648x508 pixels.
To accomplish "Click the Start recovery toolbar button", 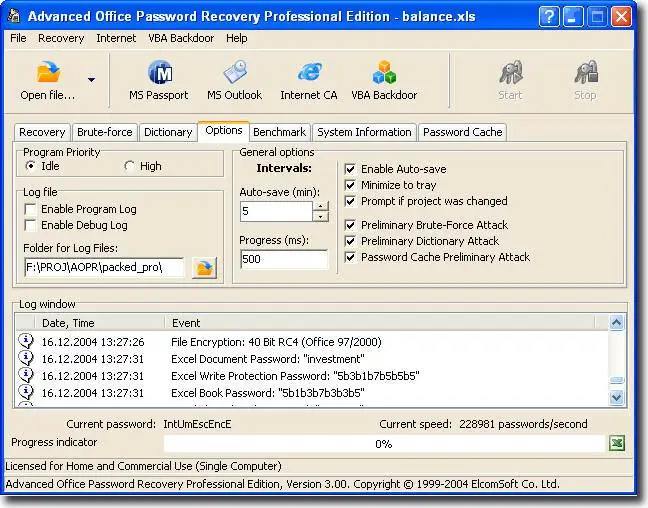I will [x=510, y=80].
